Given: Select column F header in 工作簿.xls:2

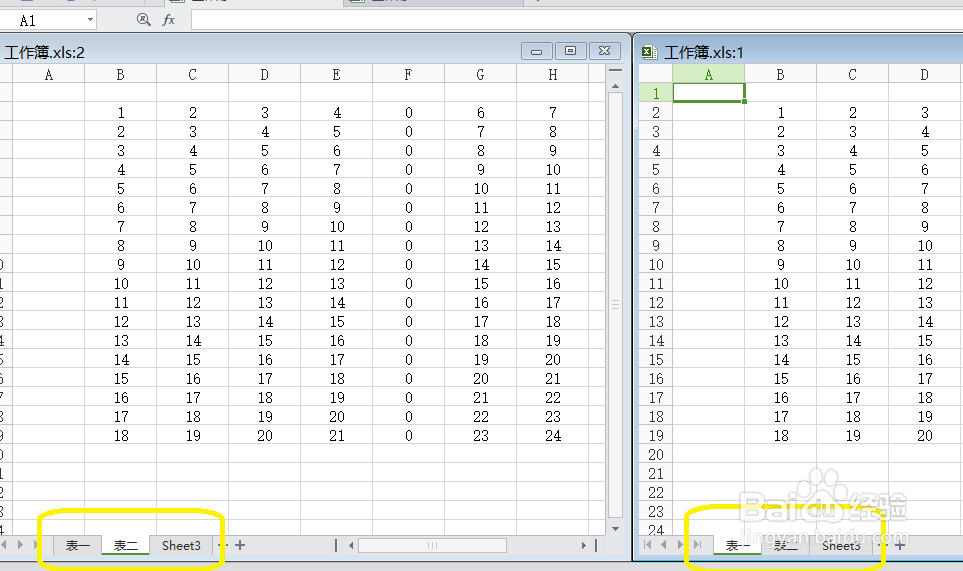Looking at the screenshot, I should pyautogui.click(x=408, y=74).
